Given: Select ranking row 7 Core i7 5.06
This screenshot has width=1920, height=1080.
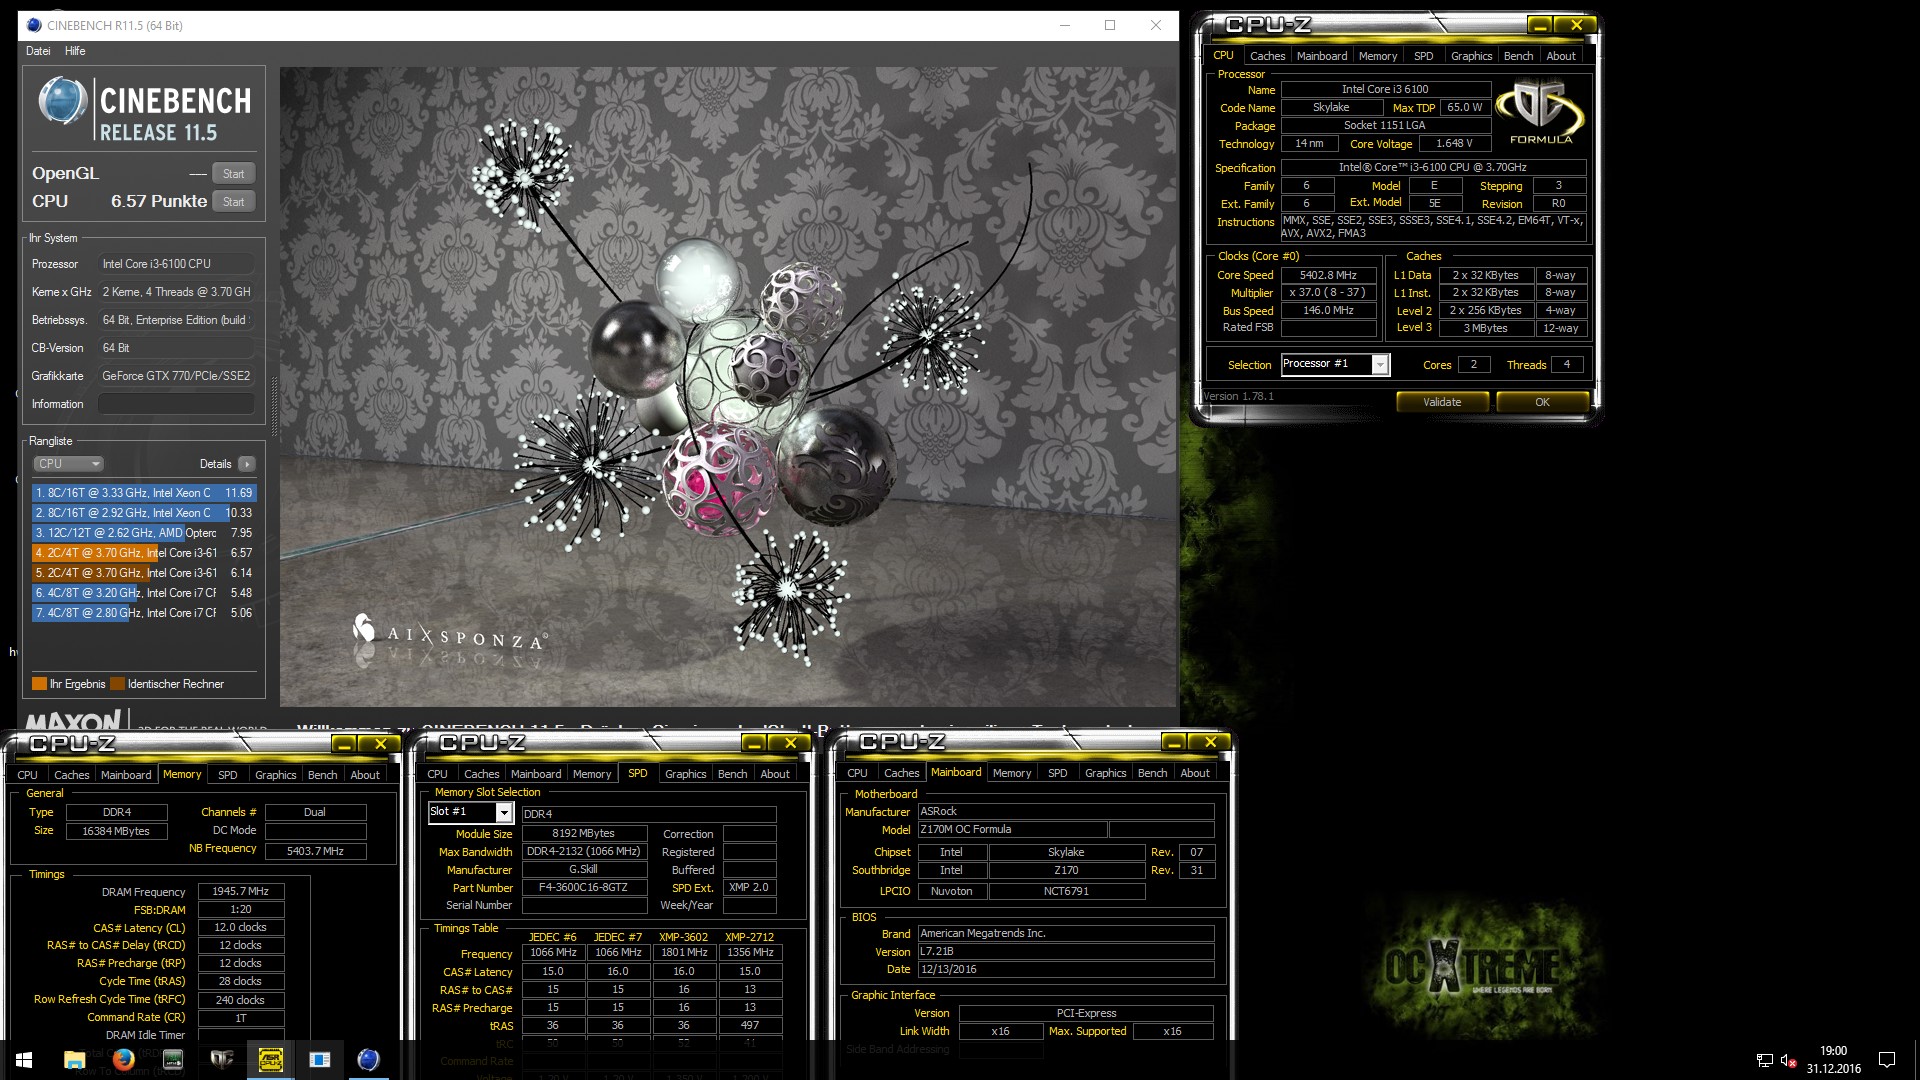Looking at the screenshot, I should (x=144, y=613).
